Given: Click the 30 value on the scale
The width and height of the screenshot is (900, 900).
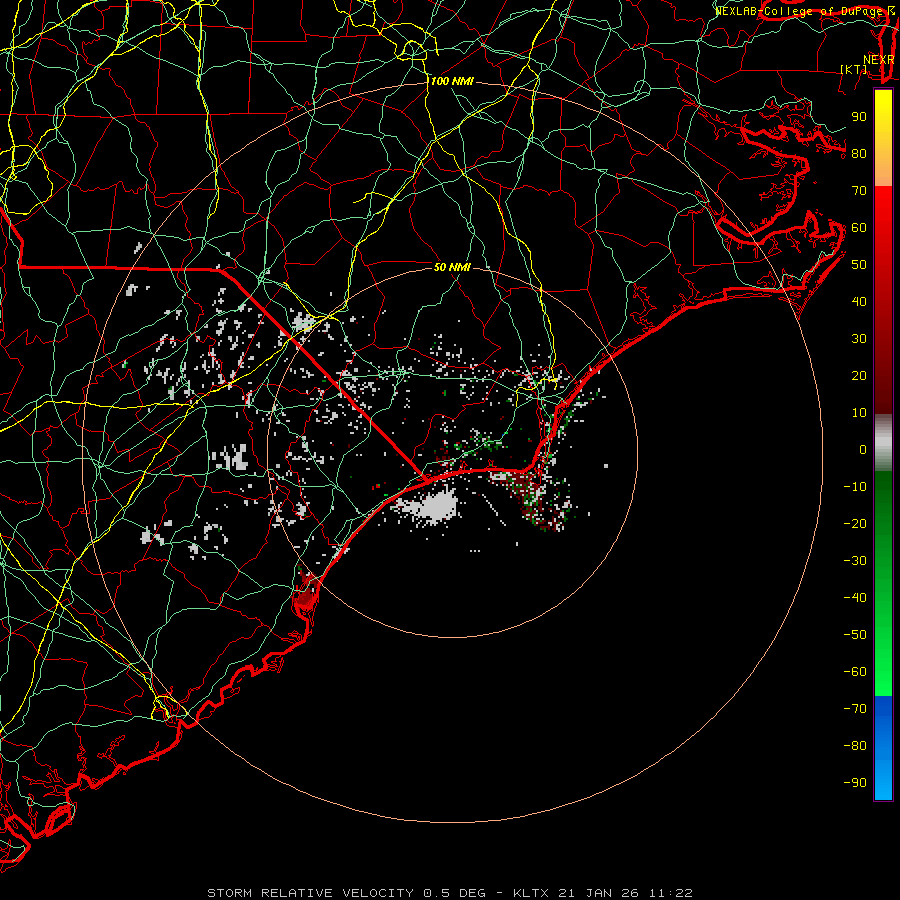Looking at the screenshot, I should [859, 339].
